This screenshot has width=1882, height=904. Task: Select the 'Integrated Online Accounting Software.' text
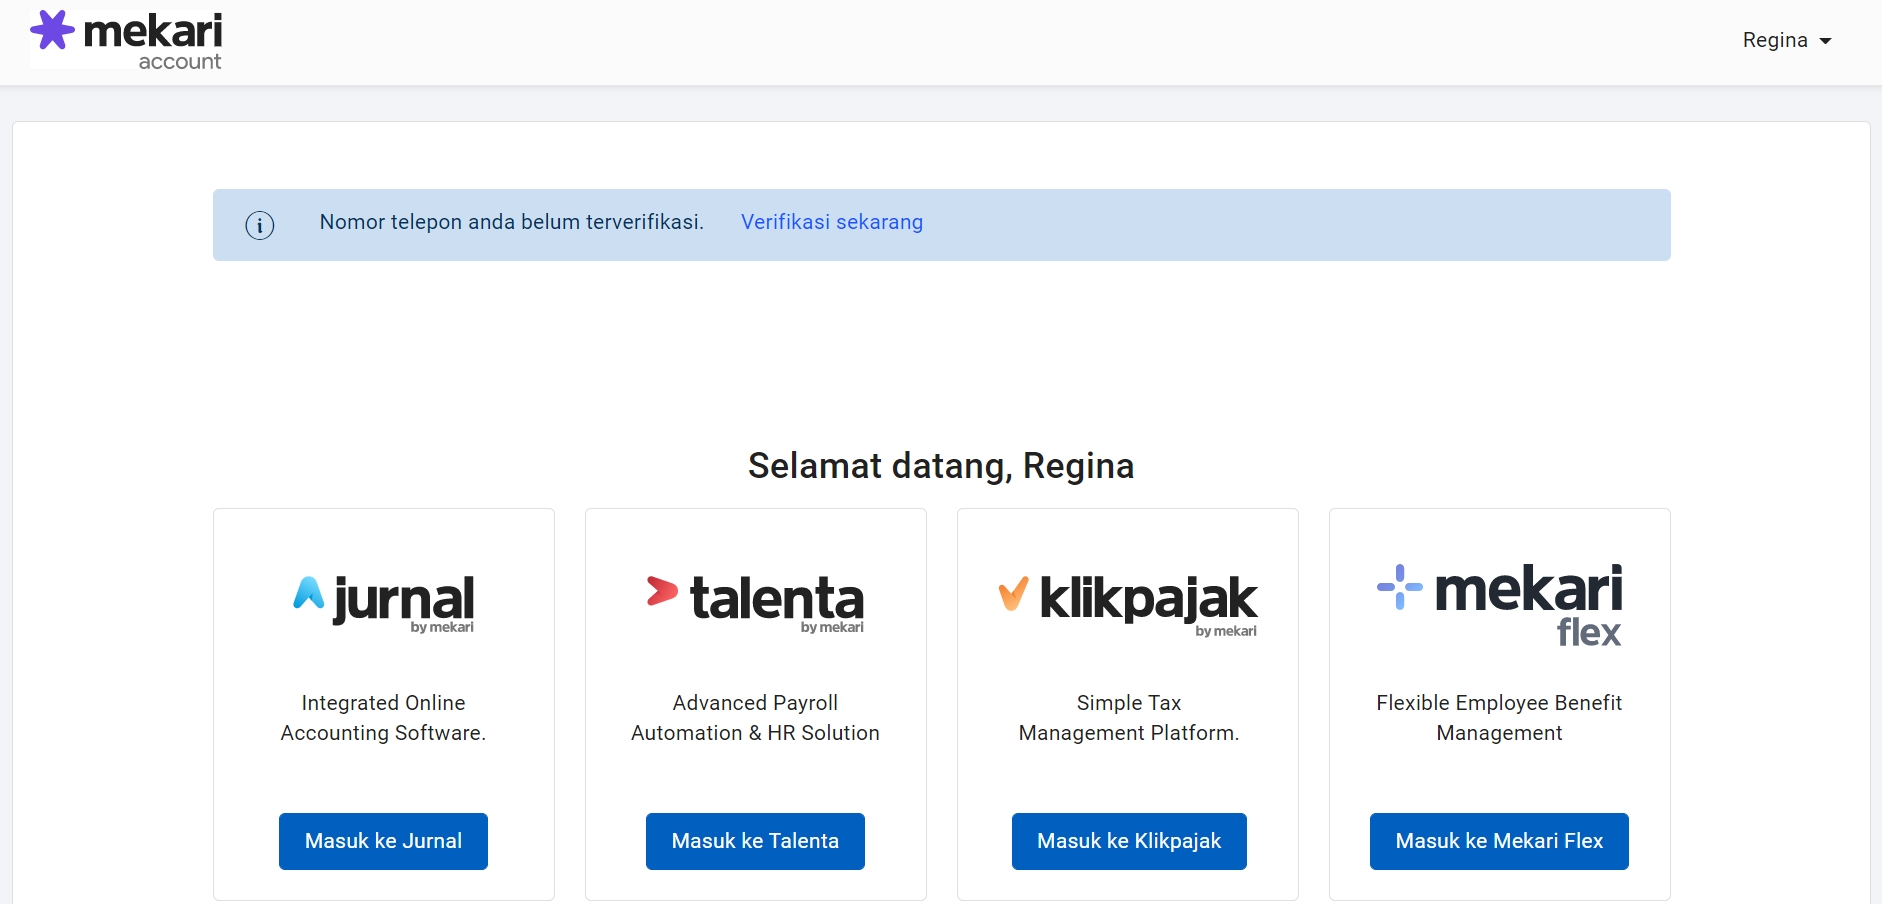point(384,718)
